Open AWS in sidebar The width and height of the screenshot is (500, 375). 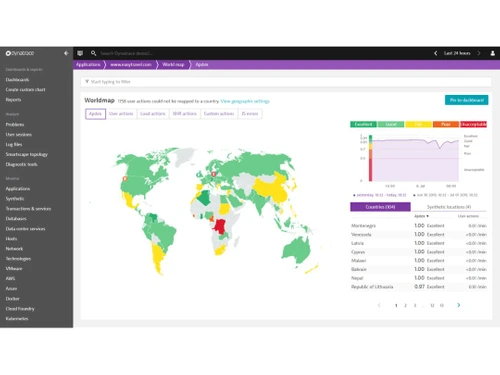coord(10,278)
